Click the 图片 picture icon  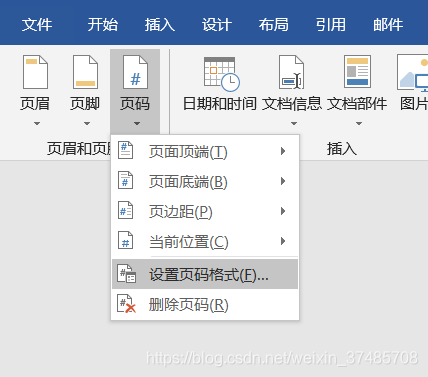pyautogui.click(x=412, y=73)
